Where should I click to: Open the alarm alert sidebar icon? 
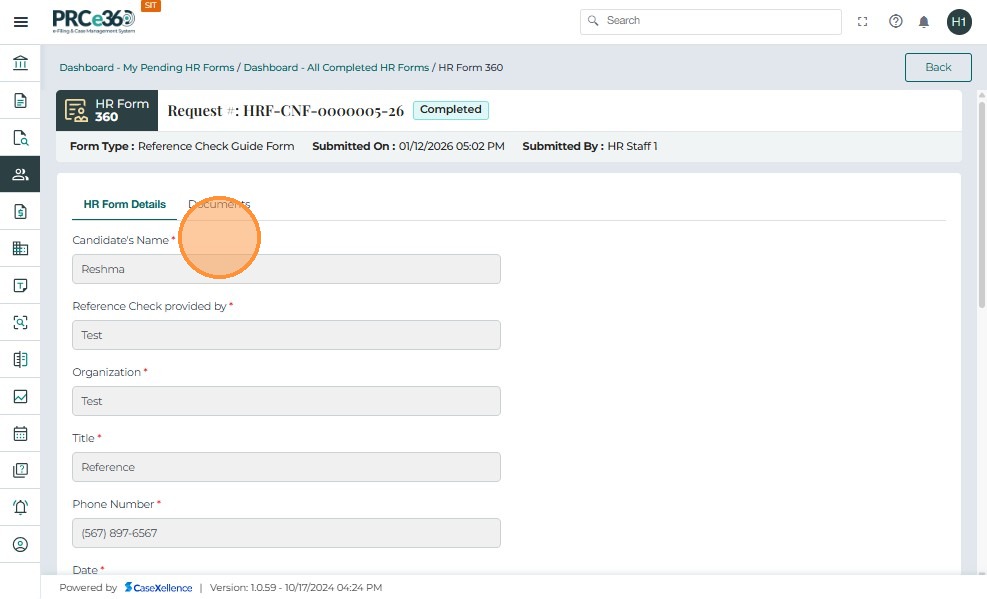click(x=20, y=507)
